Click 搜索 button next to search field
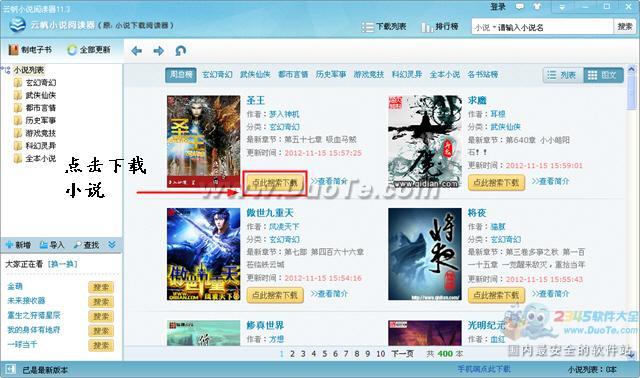Screen dimensions: 640x378 point(624,27)
